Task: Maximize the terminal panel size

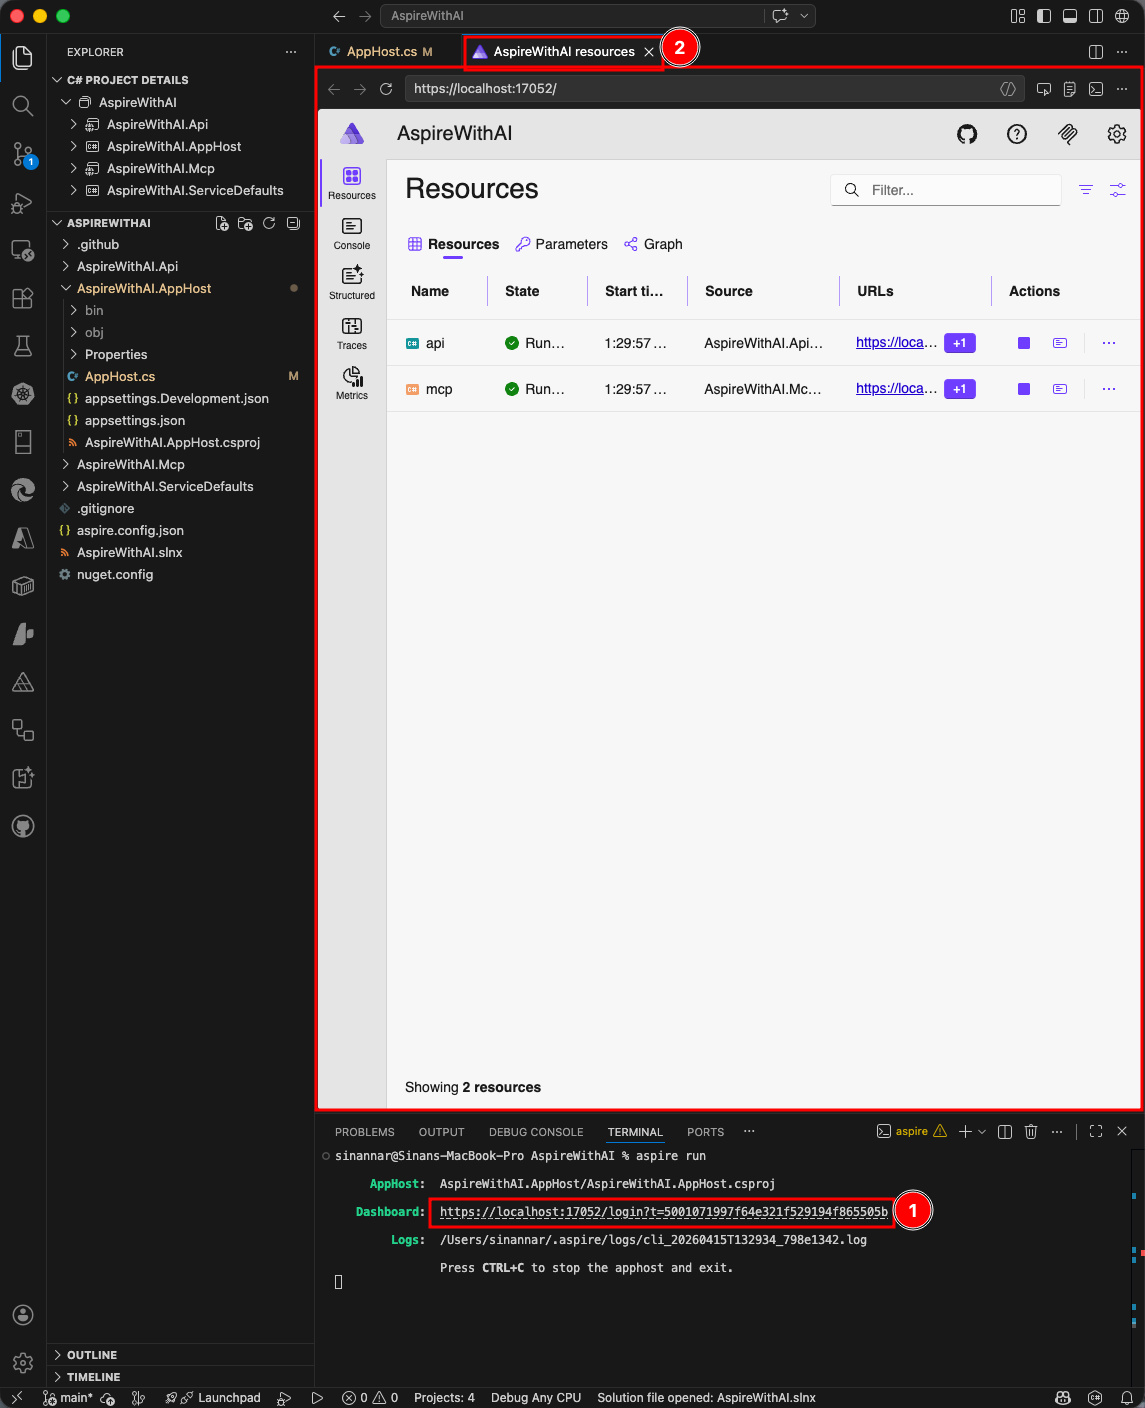Action: (1096, 1131)
